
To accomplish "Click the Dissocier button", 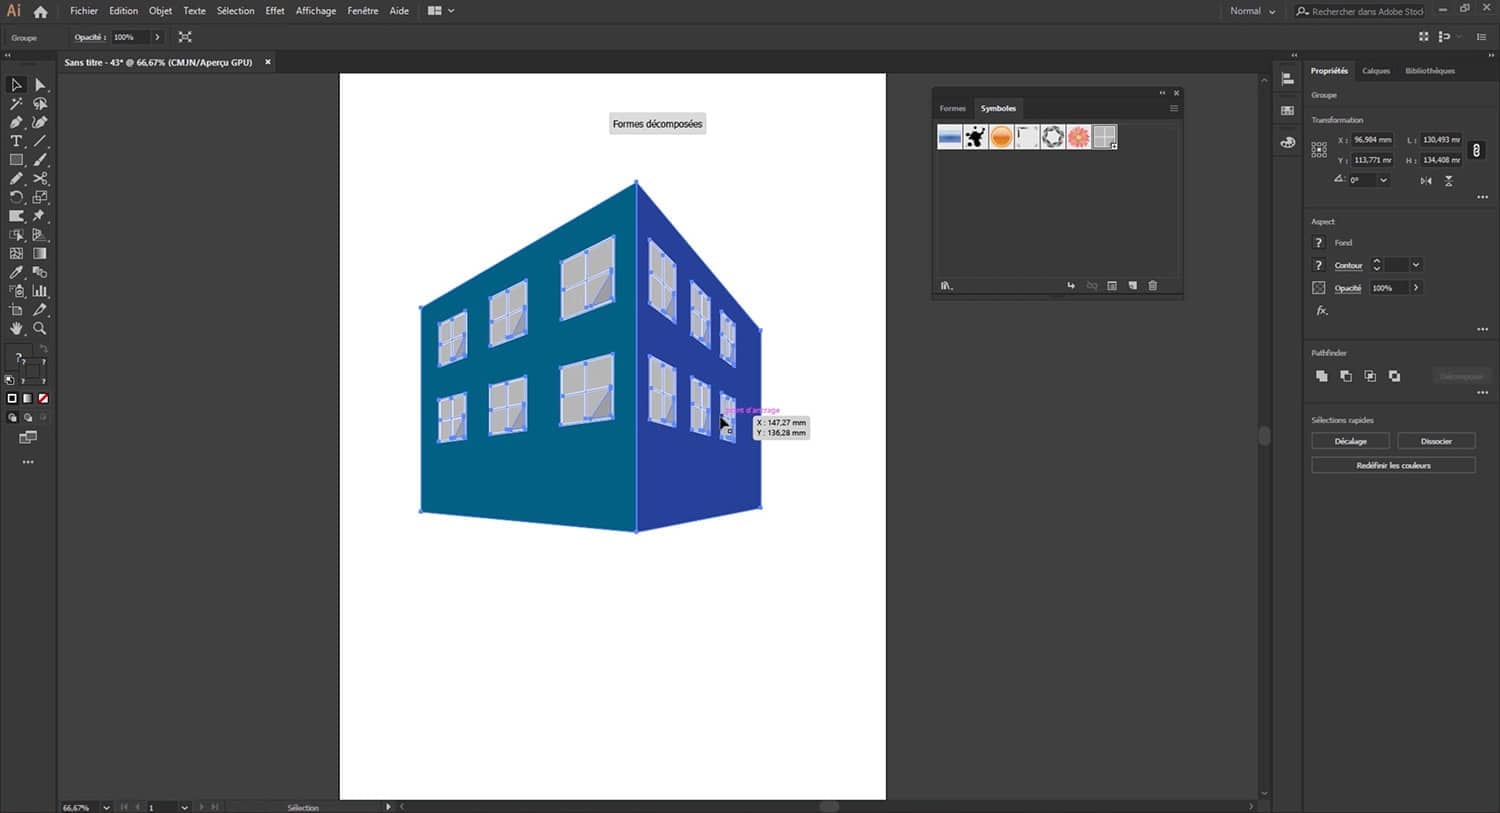I will tap(1436, 440).
